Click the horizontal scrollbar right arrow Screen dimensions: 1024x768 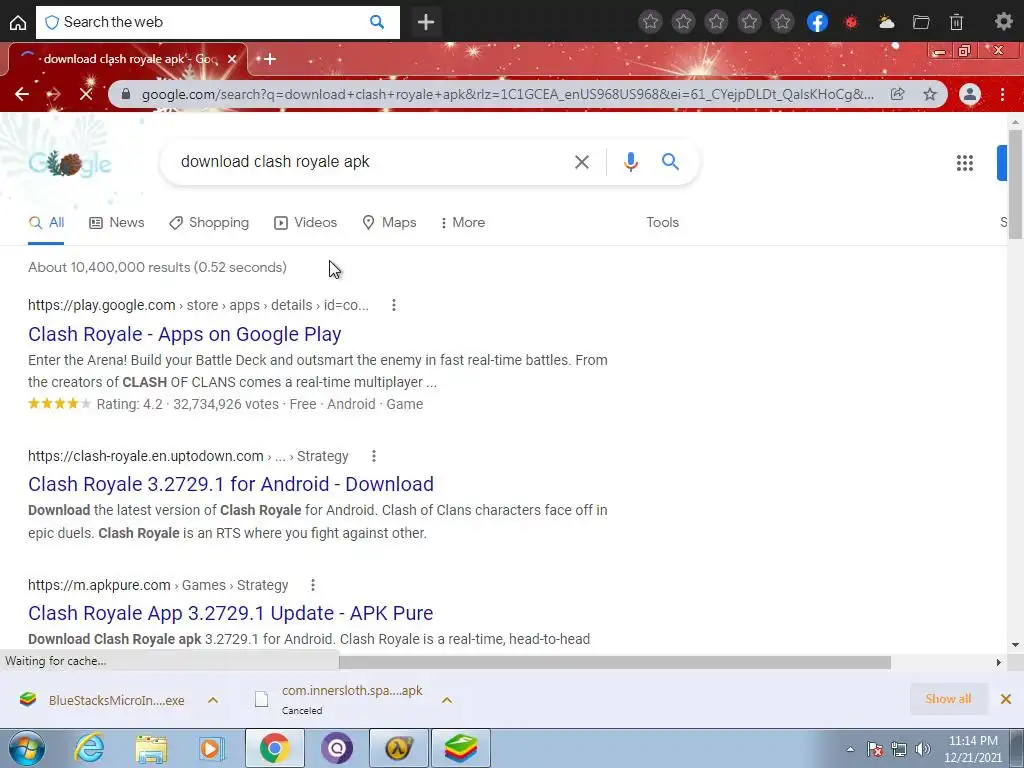pos(999,662)
